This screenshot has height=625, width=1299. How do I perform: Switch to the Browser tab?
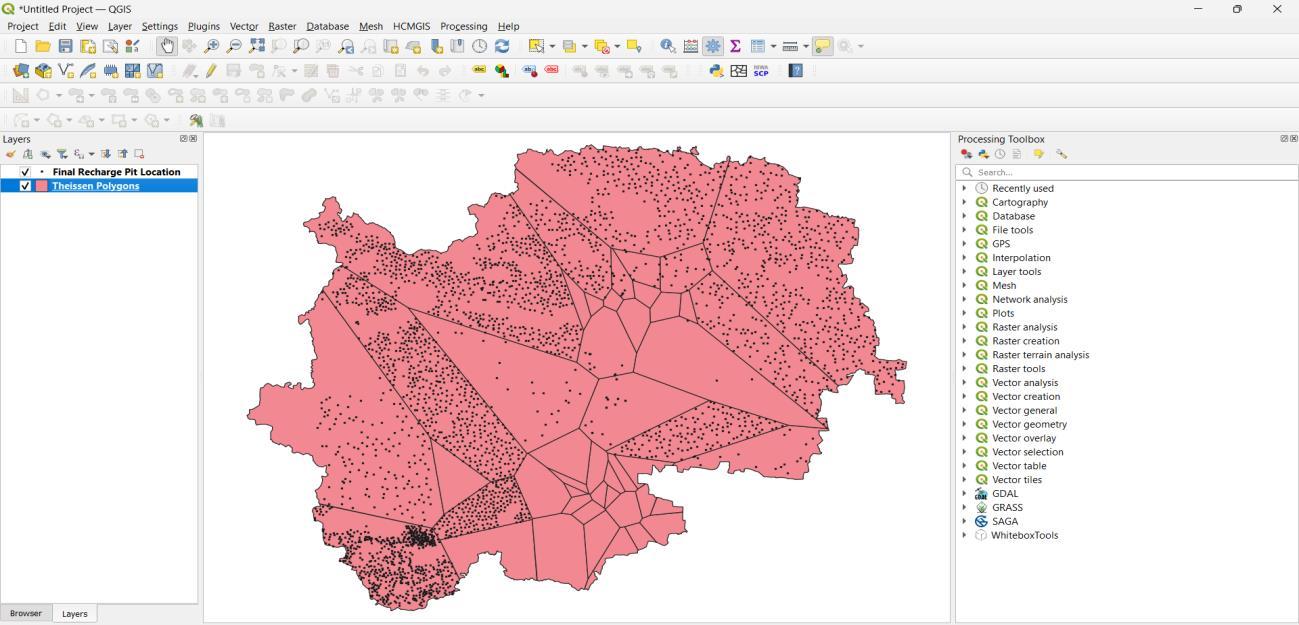(26, 613)
